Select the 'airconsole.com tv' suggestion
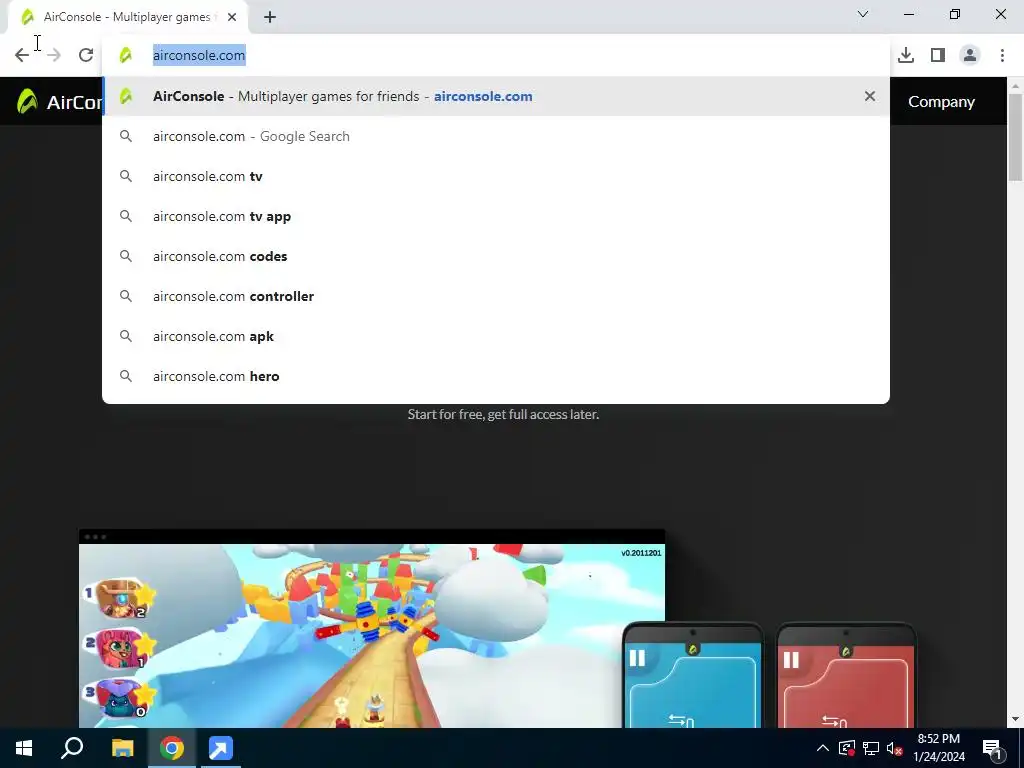Image resolution: width=1024 pixels, height=768 pixels. (x=496, y=176)
